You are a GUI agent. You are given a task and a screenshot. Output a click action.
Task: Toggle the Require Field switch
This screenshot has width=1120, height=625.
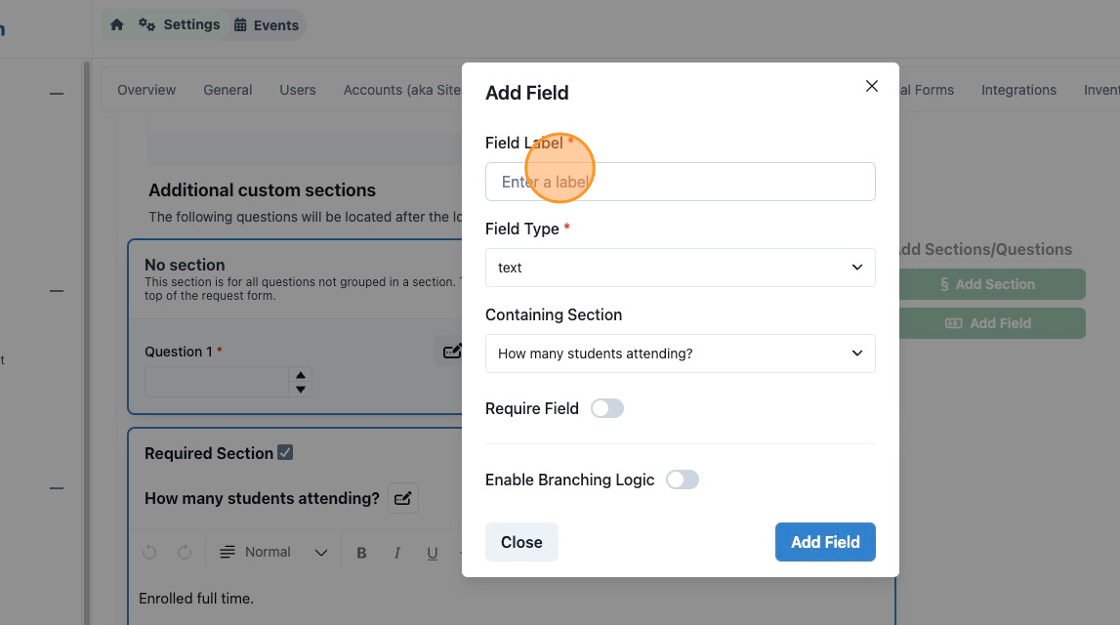(x=607, y=409)
